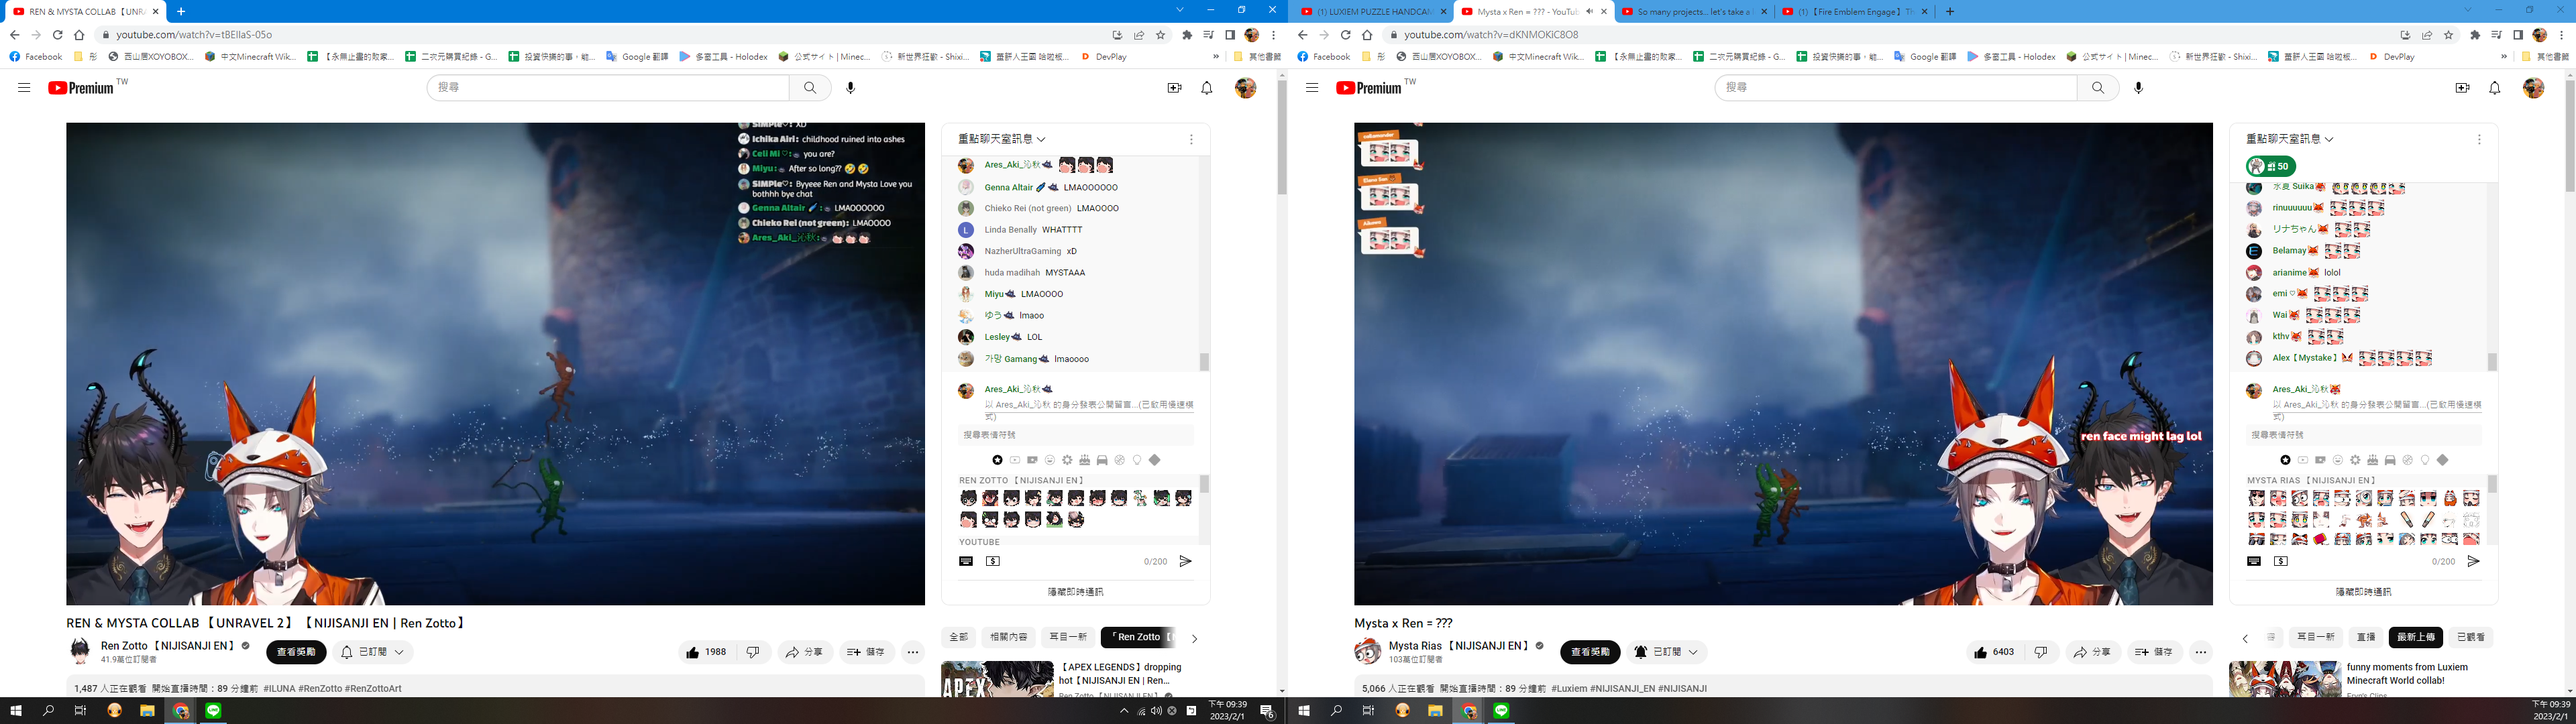This screenshot has height=724, width=2576.
Task: Bookmark page star in Ren Zotto address bar
Action: (x=1160, y=35)
